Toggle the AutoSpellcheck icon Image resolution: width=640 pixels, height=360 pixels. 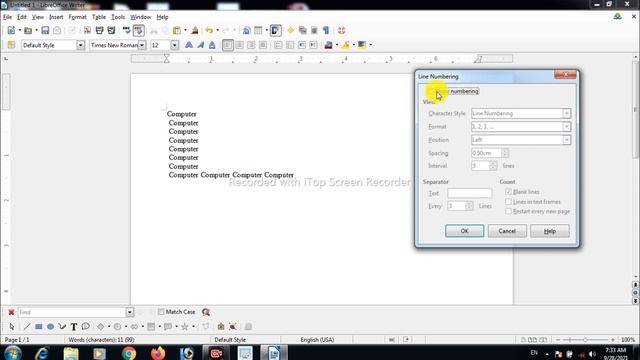139,31
